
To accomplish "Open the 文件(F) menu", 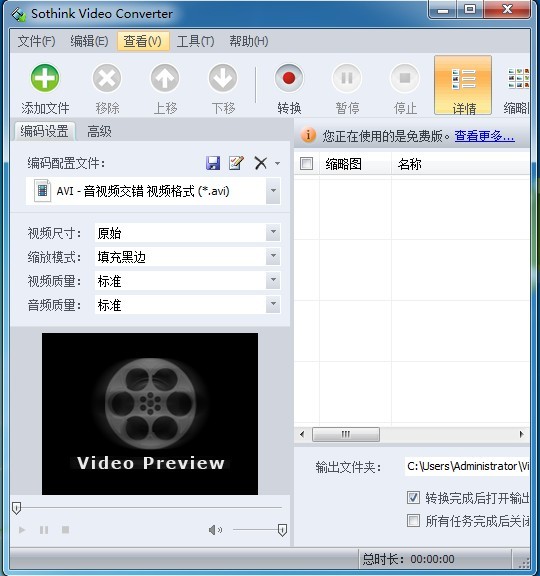I will click(36, 41).
